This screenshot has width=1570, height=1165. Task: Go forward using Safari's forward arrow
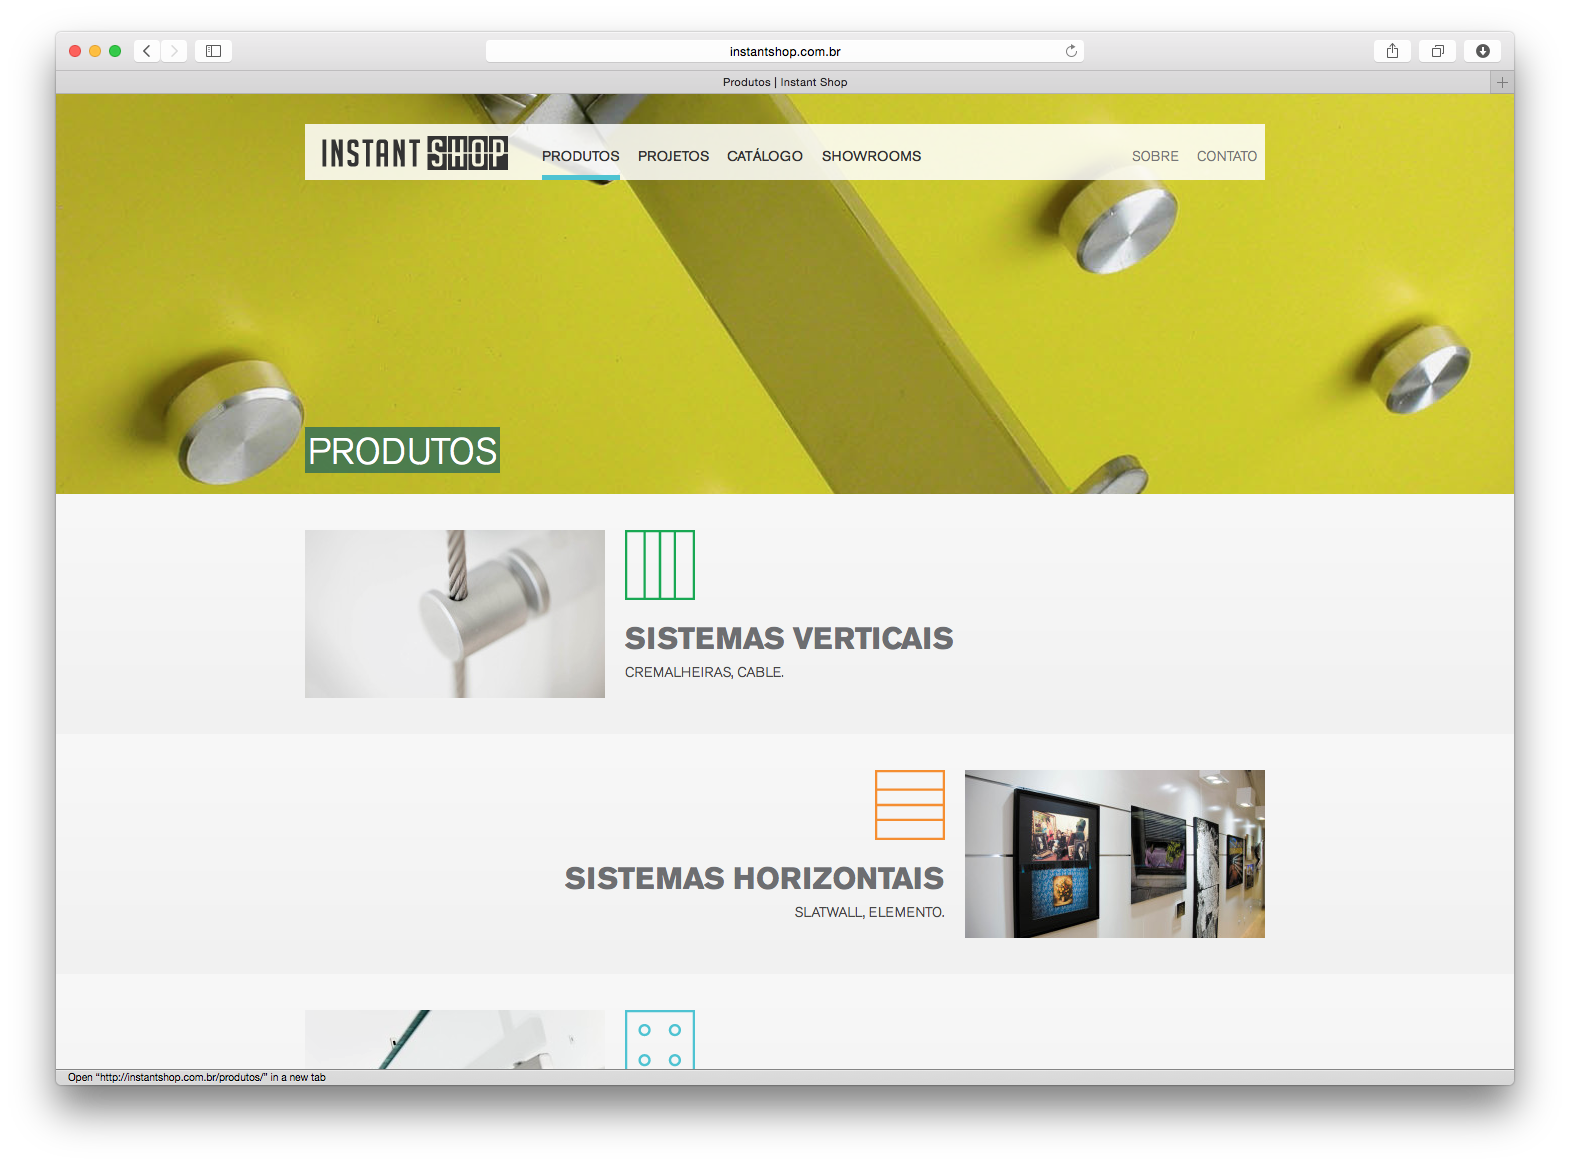click(x=174, y=51)
